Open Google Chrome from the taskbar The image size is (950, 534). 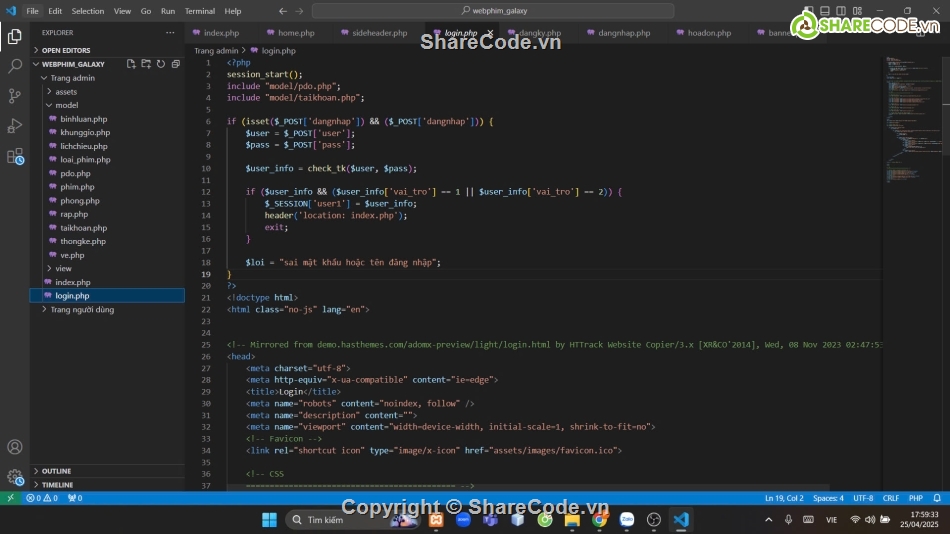click(x=599, y=520)
